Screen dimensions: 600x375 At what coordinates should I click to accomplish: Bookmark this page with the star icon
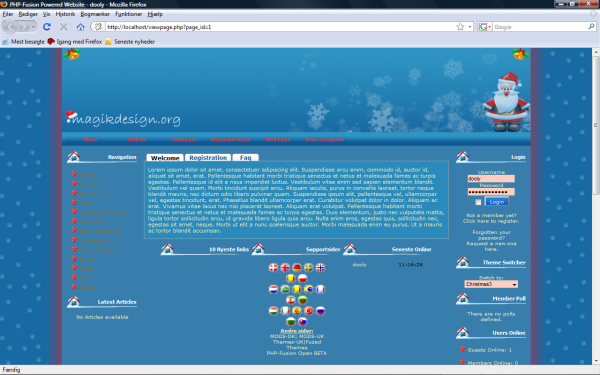[460, 27]
